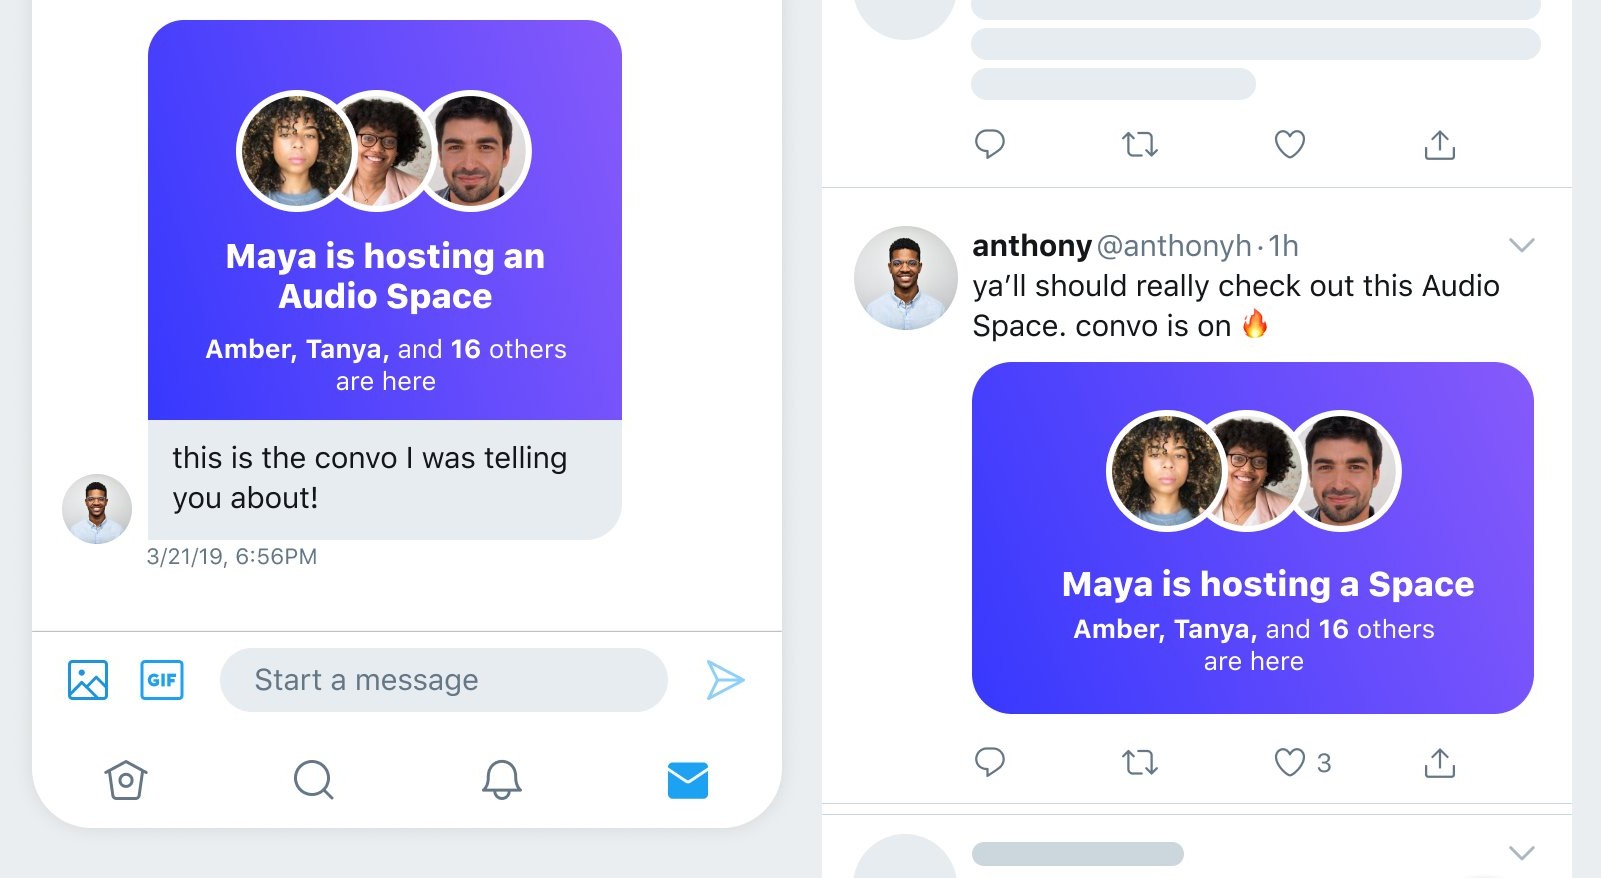This screenshot has width=1601, height=878.
Task: Open the Notifications bell tab
Action: 502,780
